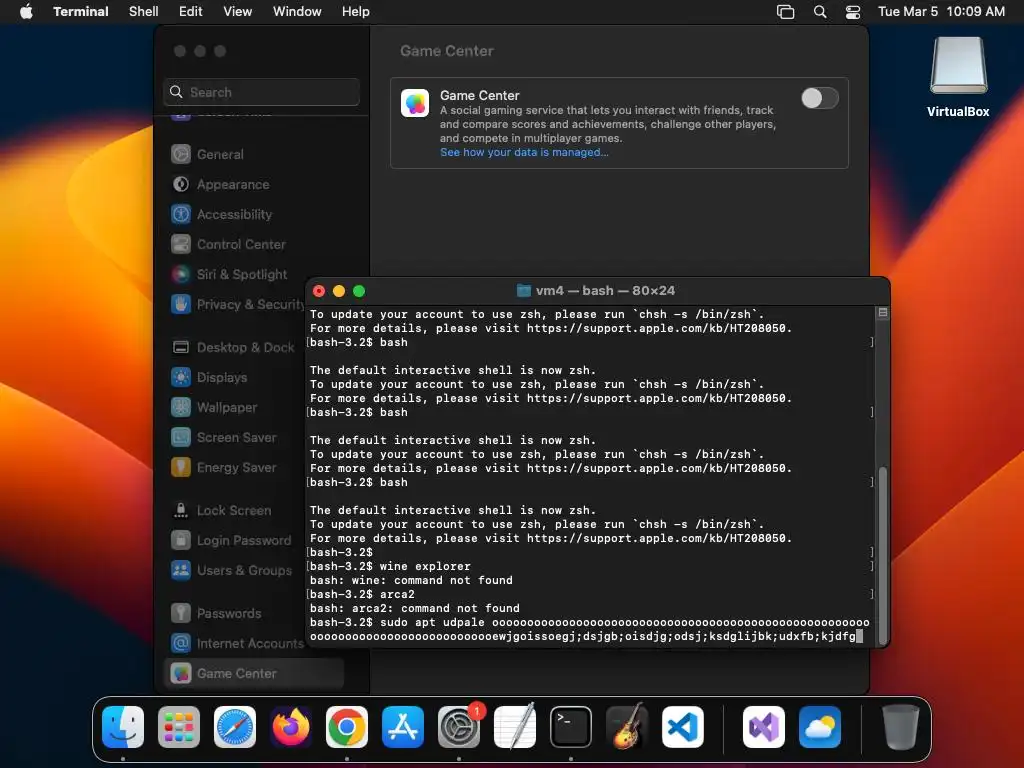This screenshot has height=768, width=1024.
Task: Follow the See how your data is managed link
Action: [x=524, y=152]
